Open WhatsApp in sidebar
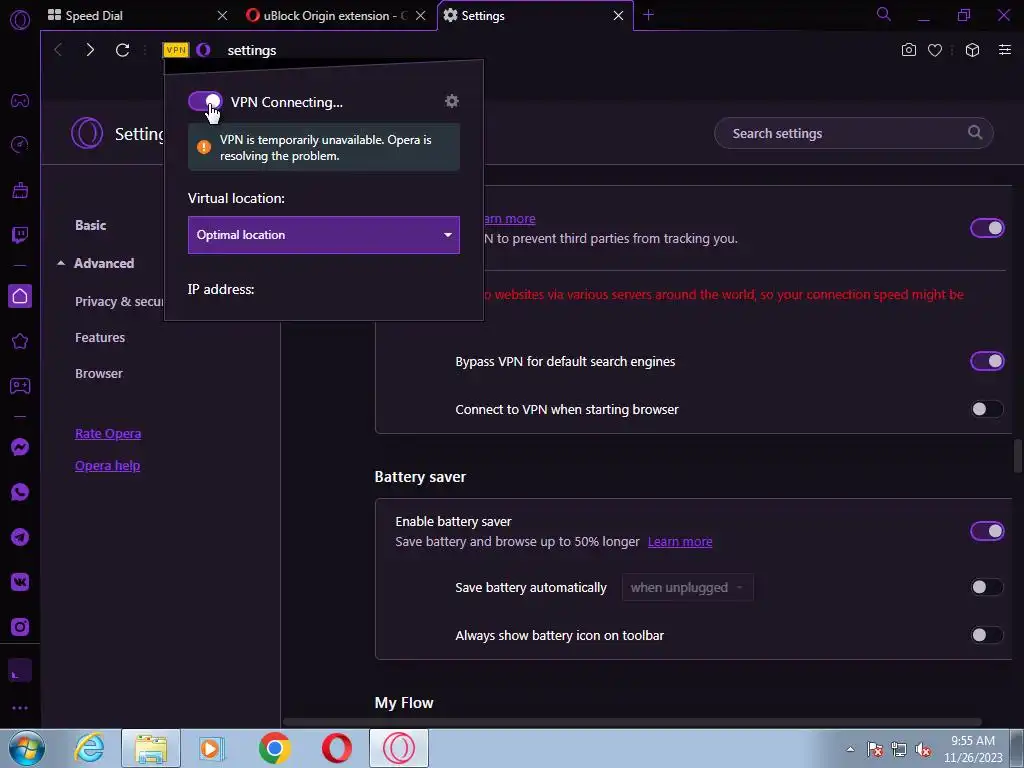1024x768 pixels. point(20,492)
